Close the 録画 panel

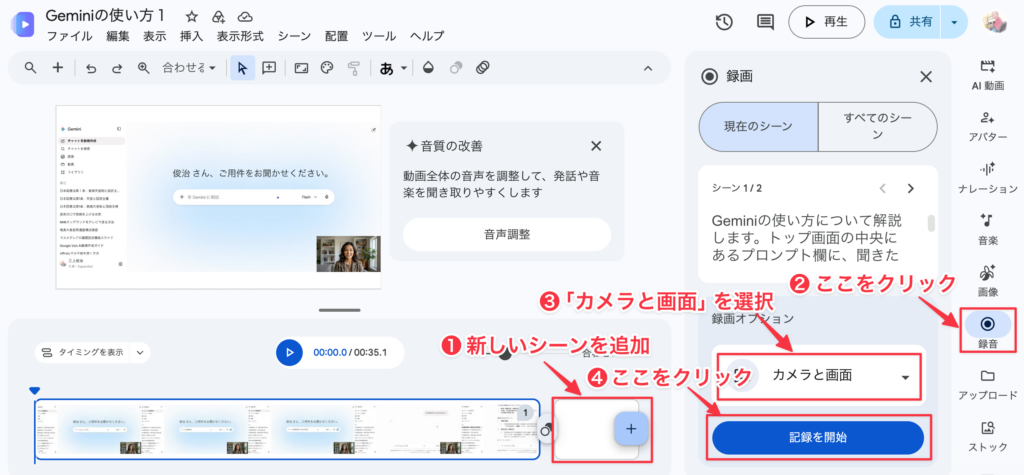click(x=925, y=77)
